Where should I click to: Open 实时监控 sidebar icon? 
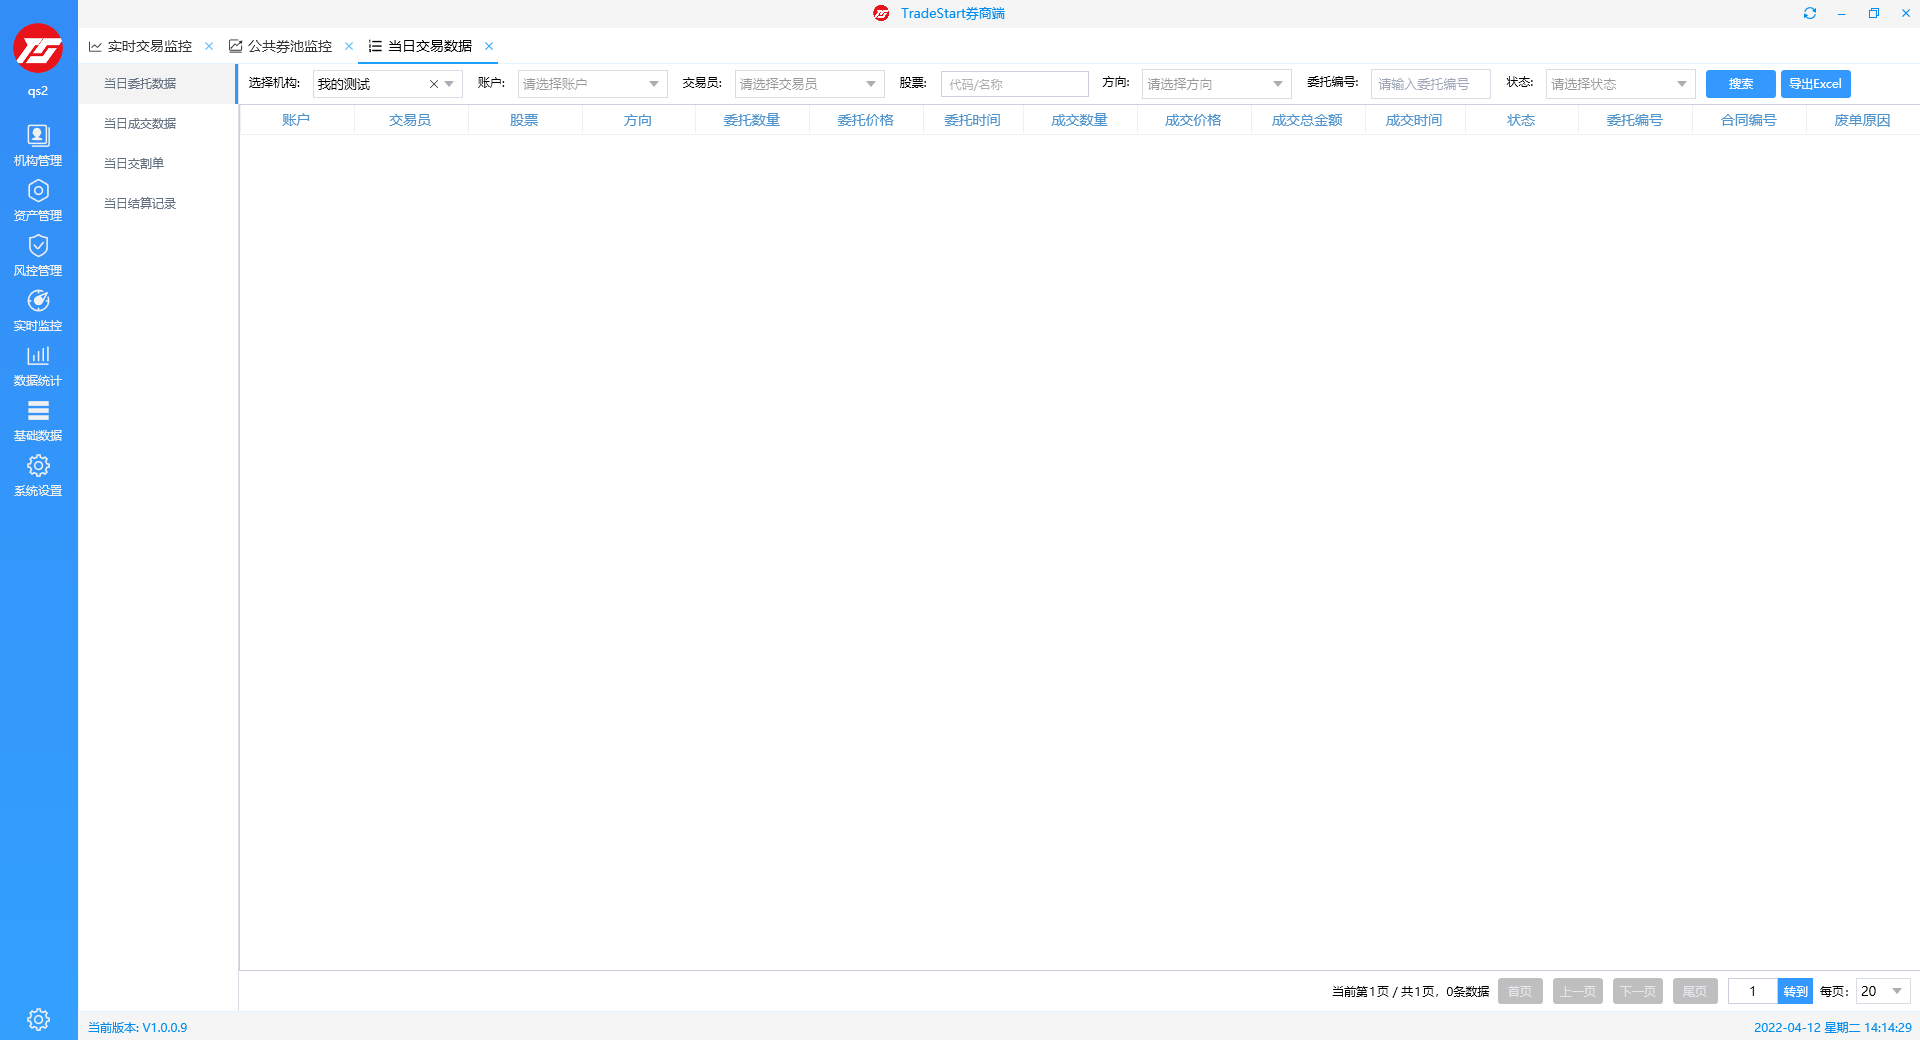point(38,310)
